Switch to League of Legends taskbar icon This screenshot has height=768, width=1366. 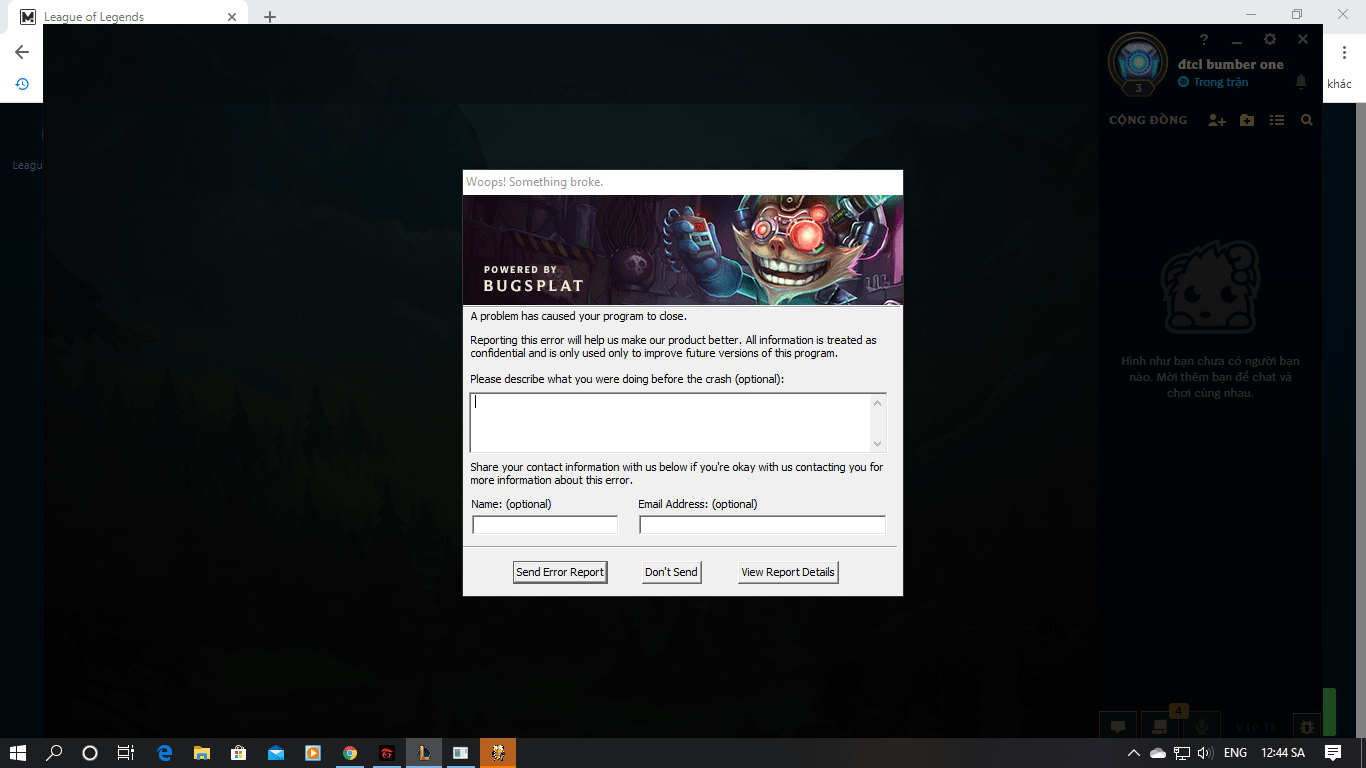pyautogui.click(x=424, y=753)
